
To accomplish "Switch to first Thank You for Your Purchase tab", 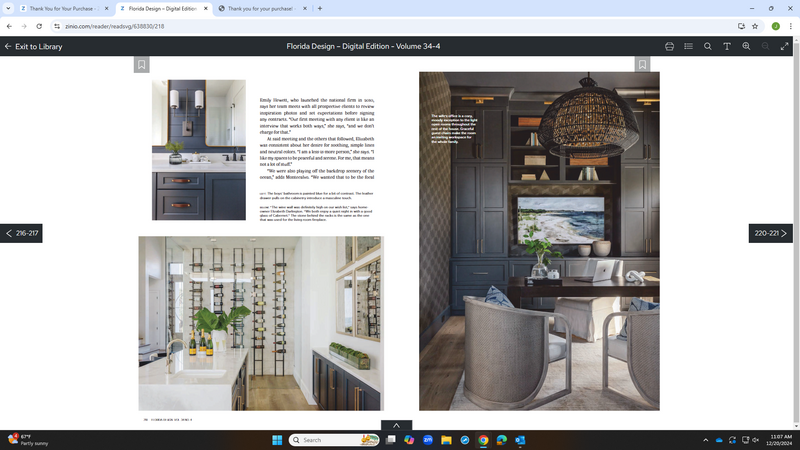I will (63, 9).
